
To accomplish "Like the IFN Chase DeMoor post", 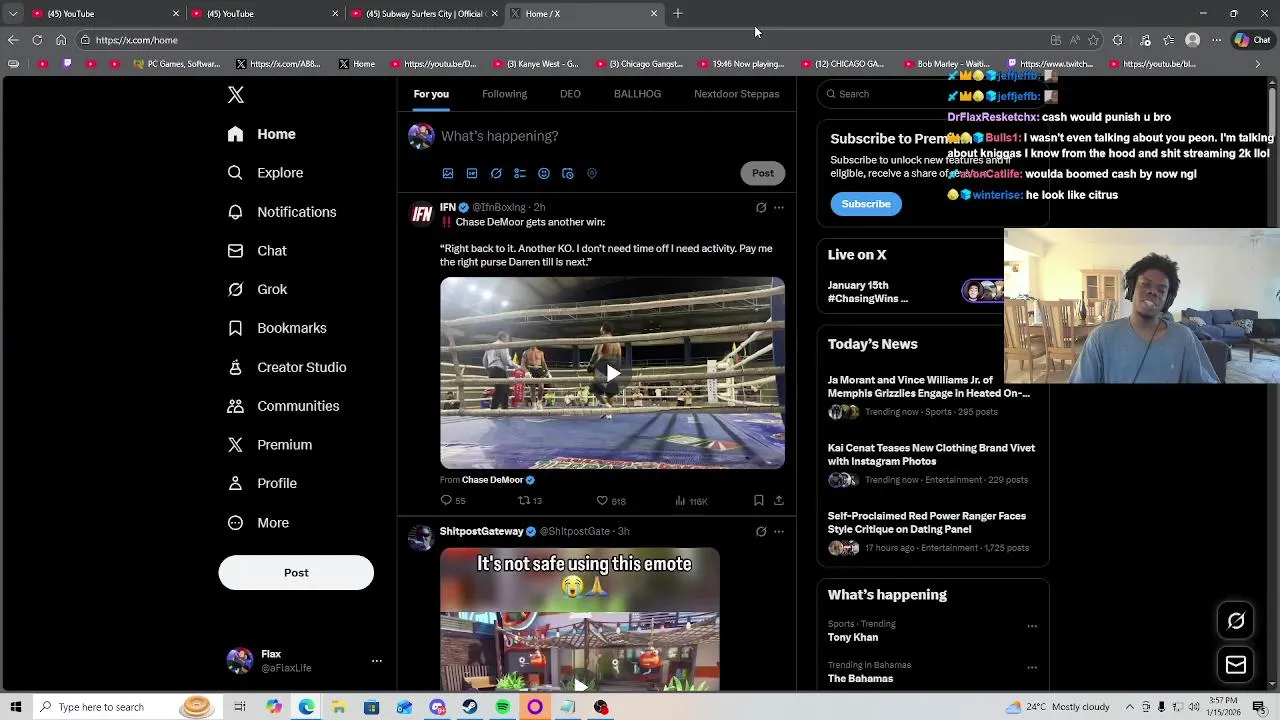I will coord(602,500).
